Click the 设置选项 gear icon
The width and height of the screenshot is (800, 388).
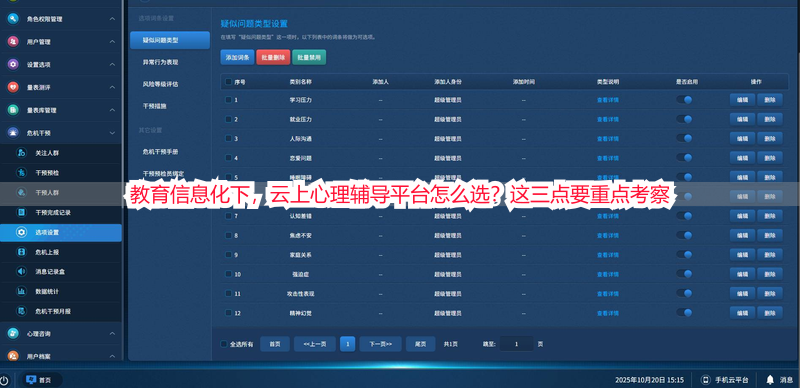pyautogui.click(x=13, y=64)
